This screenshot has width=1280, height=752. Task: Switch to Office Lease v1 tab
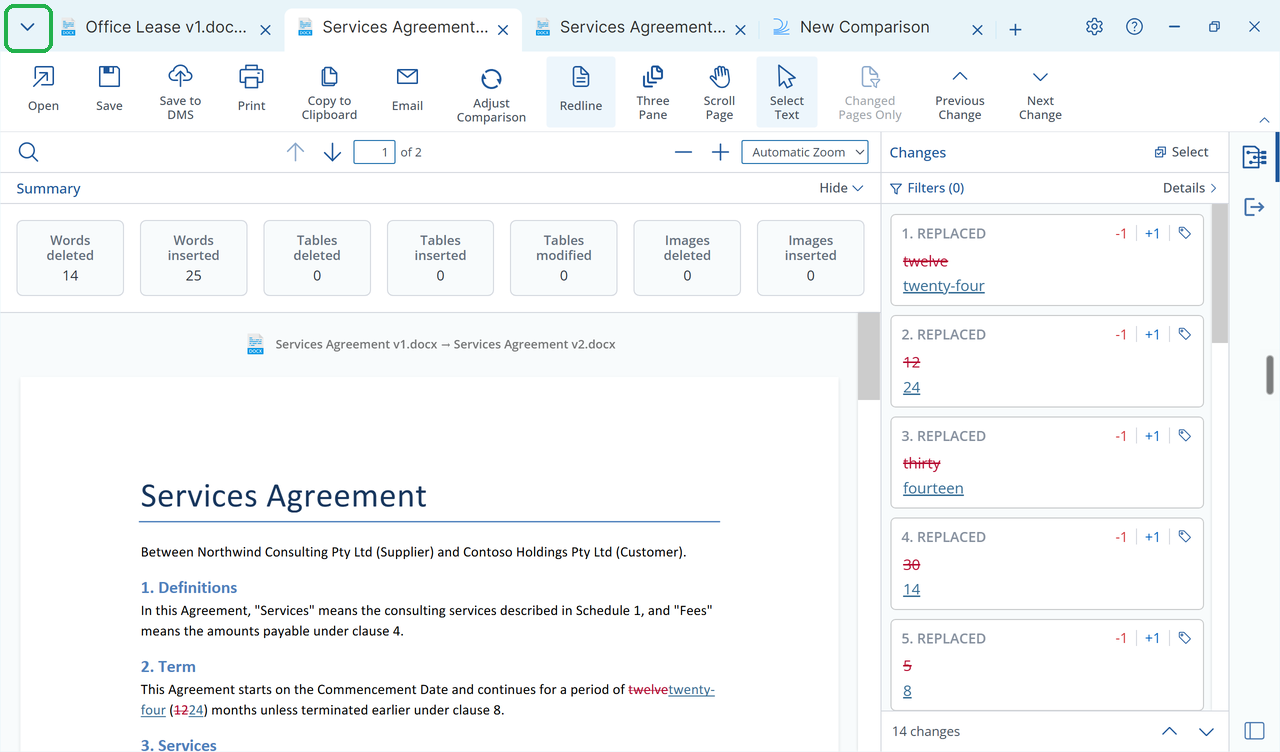166,28
